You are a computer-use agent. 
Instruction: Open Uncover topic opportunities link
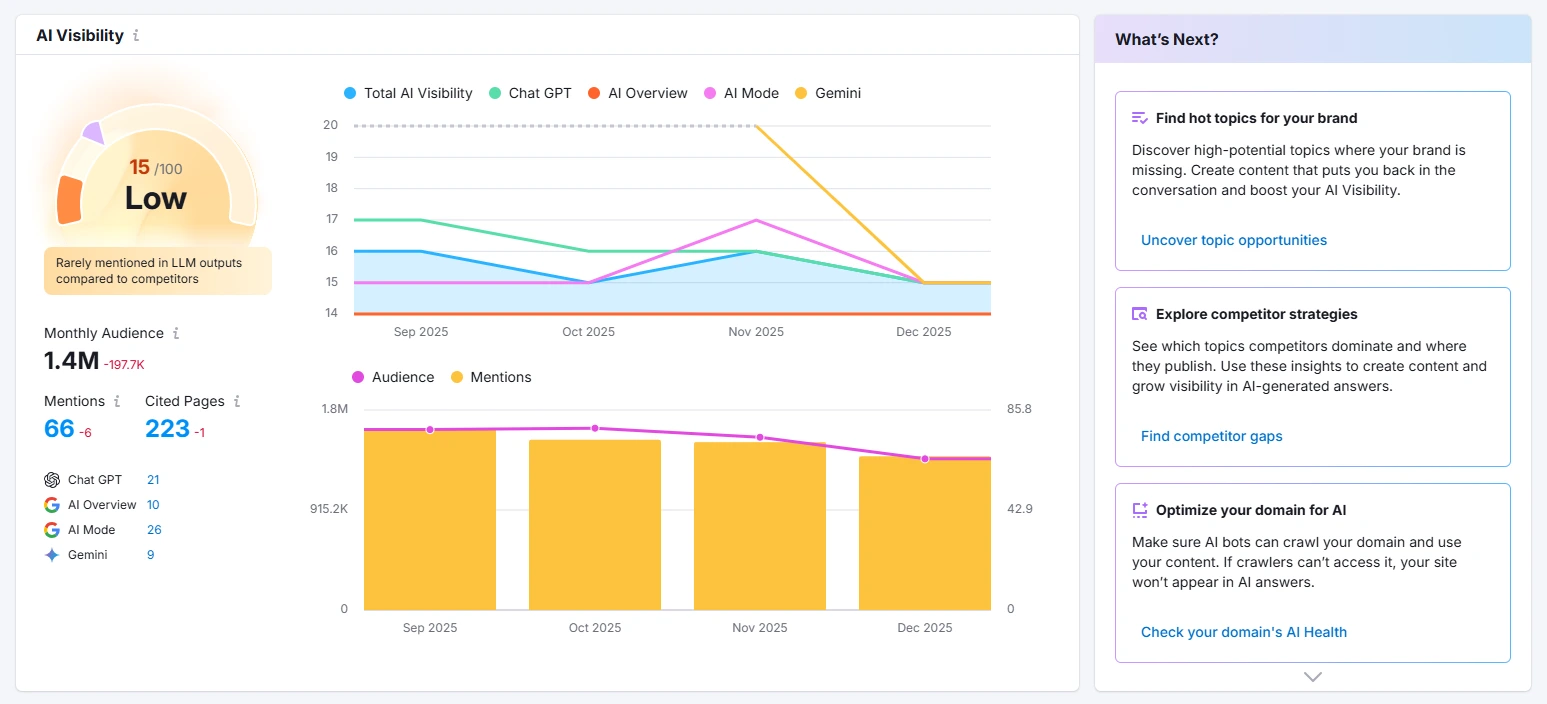[x=1234, y=240]
